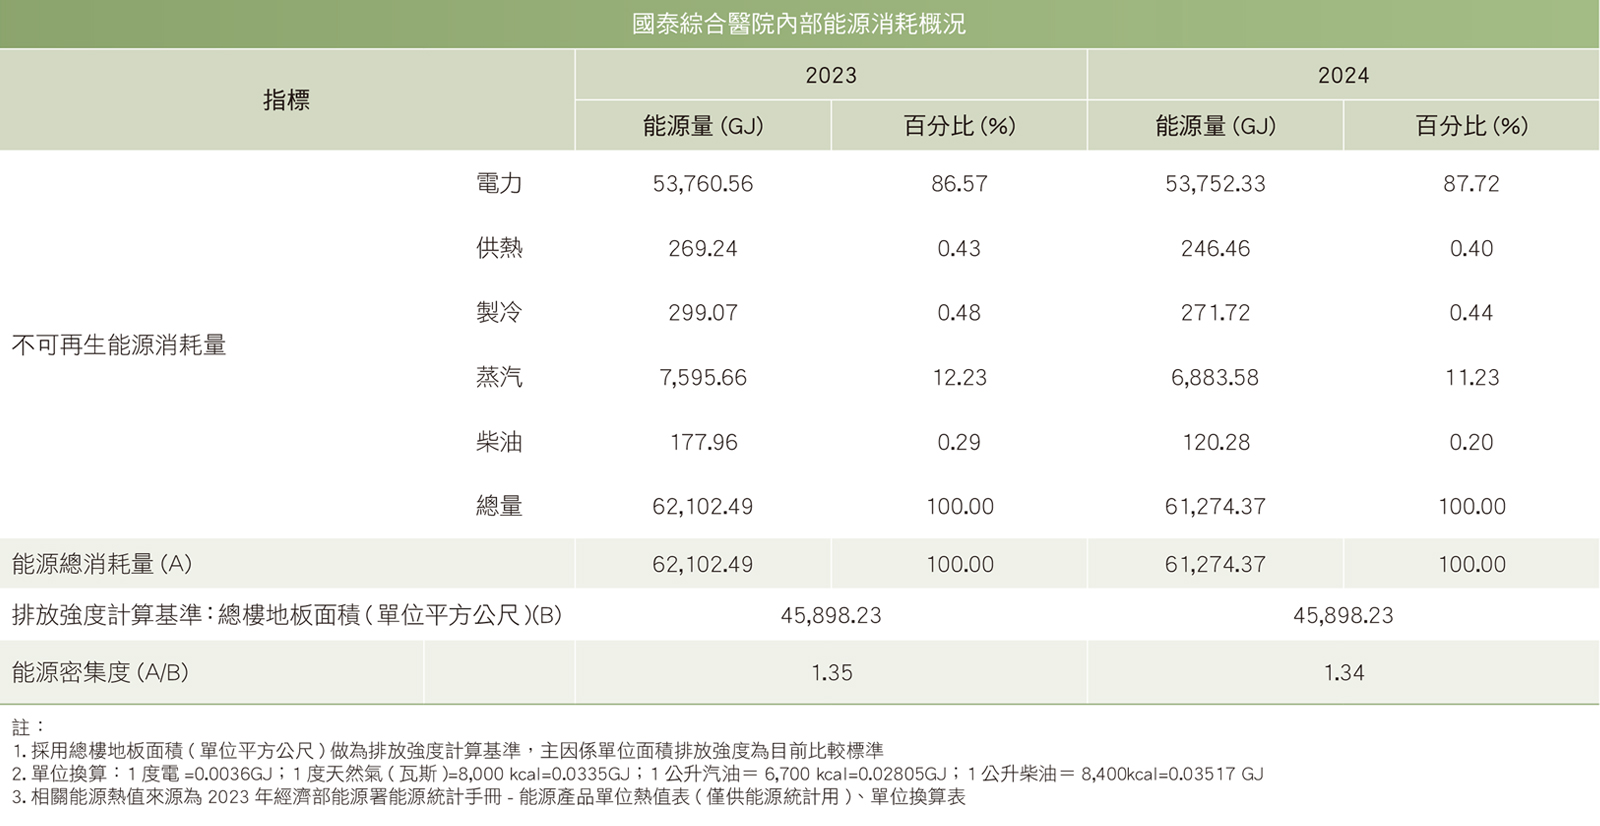Viewport: 1600px width, 826px height.
Task: Click the steam value 6,883.58
Action: (1215, 378)
